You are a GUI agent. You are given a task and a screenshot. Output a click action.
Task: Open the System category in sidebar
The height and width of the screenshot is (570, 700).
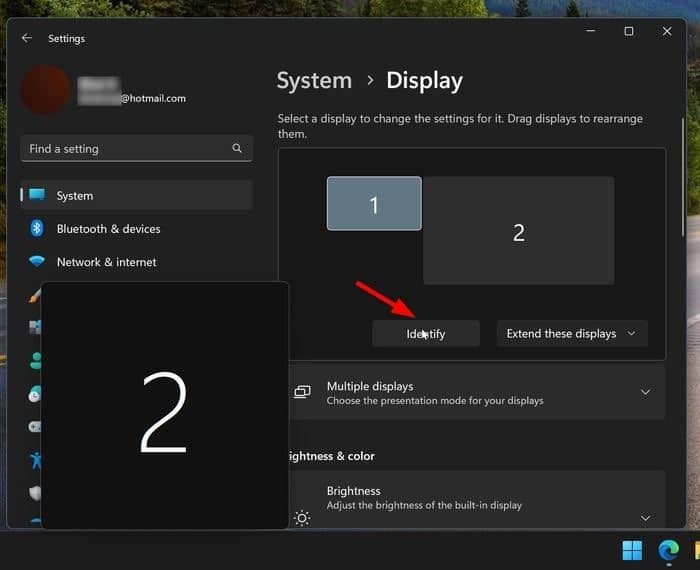pyautogui.click(x=137, y=196)
